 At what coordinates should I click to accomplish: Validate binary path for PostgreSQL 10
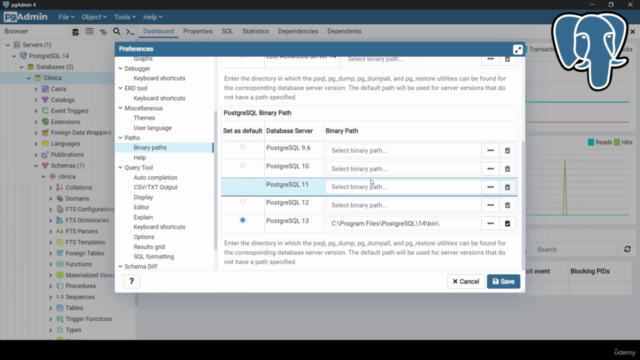[507, 169]
